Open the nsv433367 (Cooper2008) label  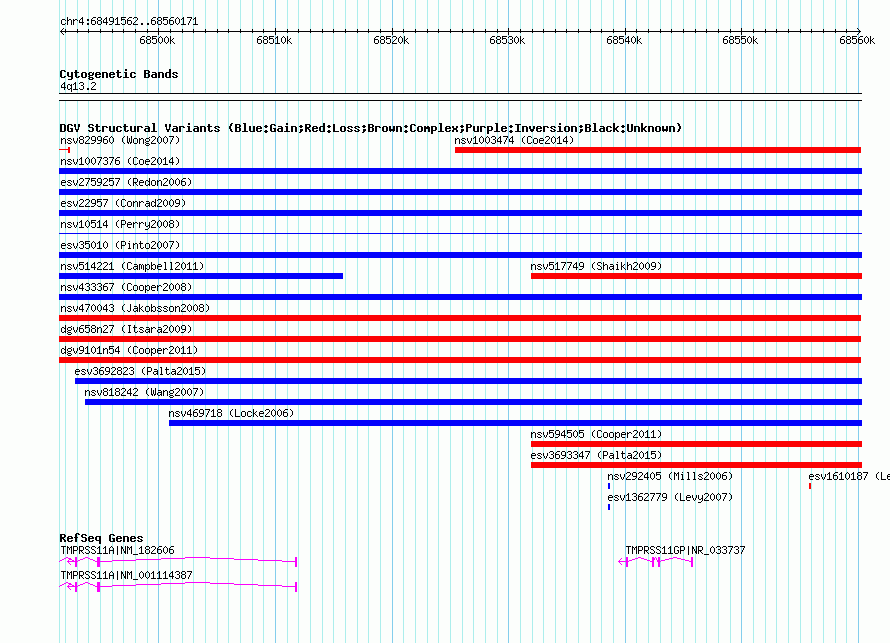pyautogui.click(x=126, y=287)
